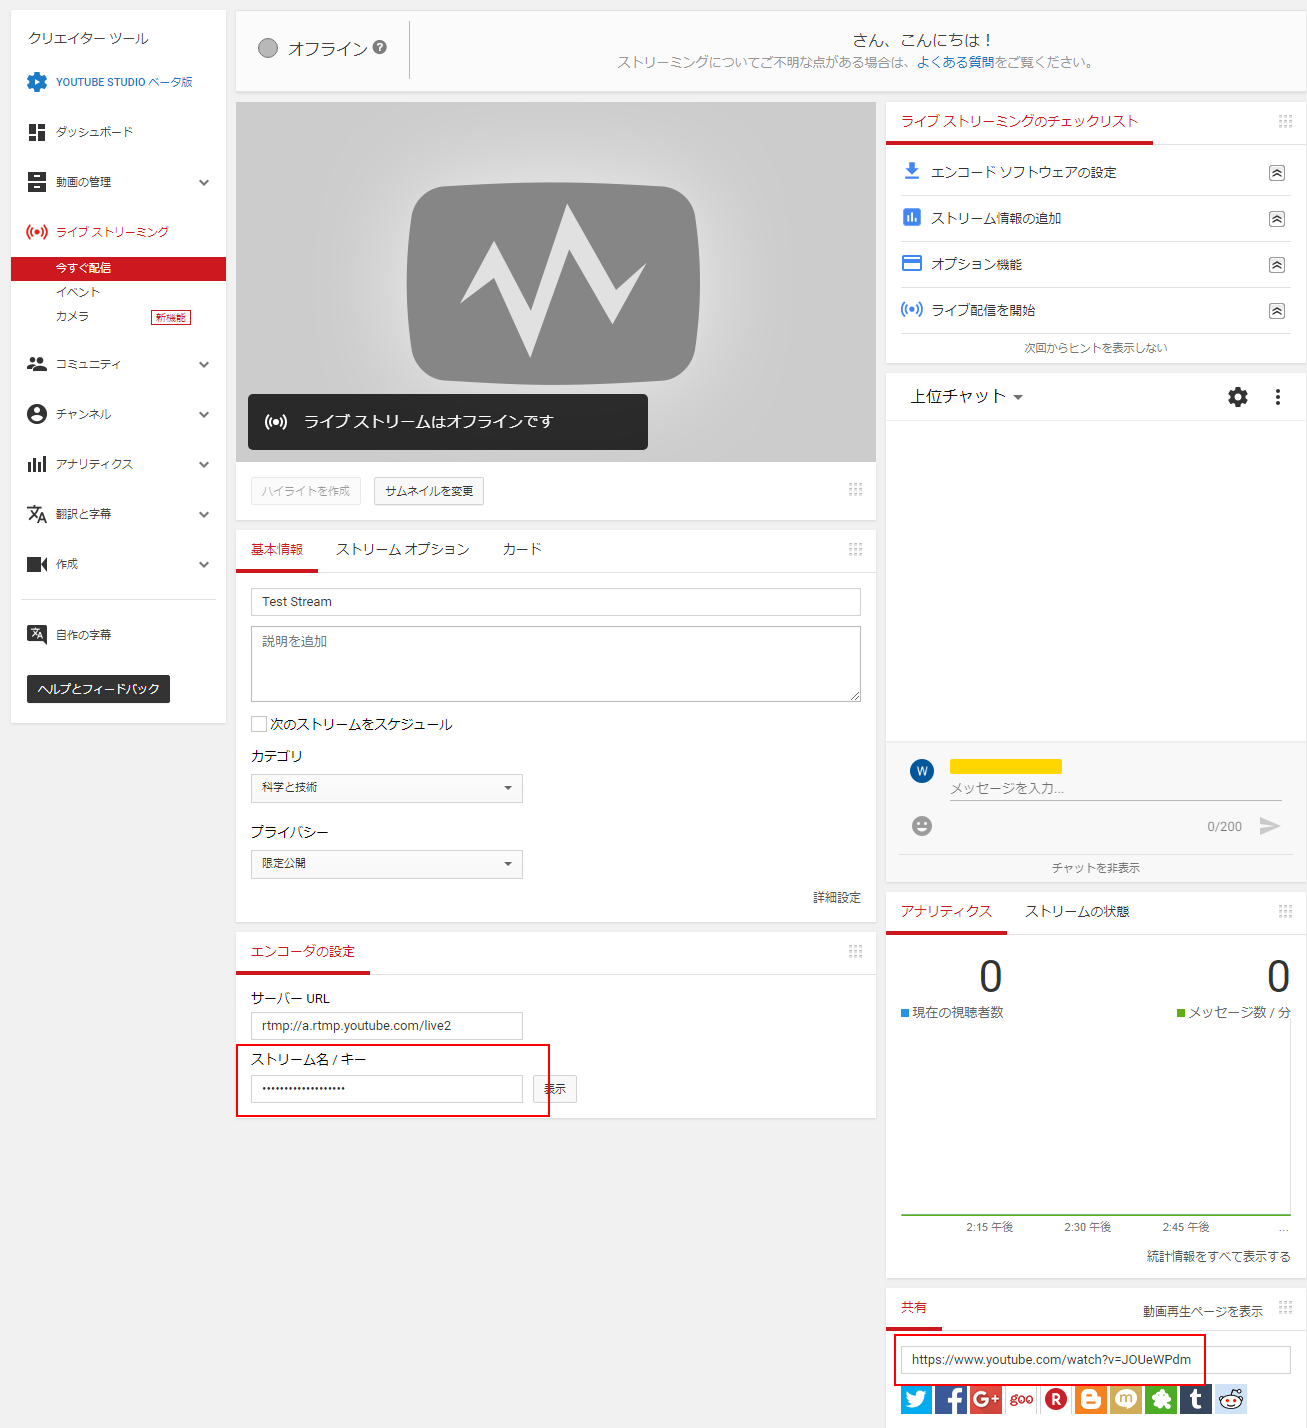
Task: Open イベント in sidebar
Action: click(x=78, y=292)
